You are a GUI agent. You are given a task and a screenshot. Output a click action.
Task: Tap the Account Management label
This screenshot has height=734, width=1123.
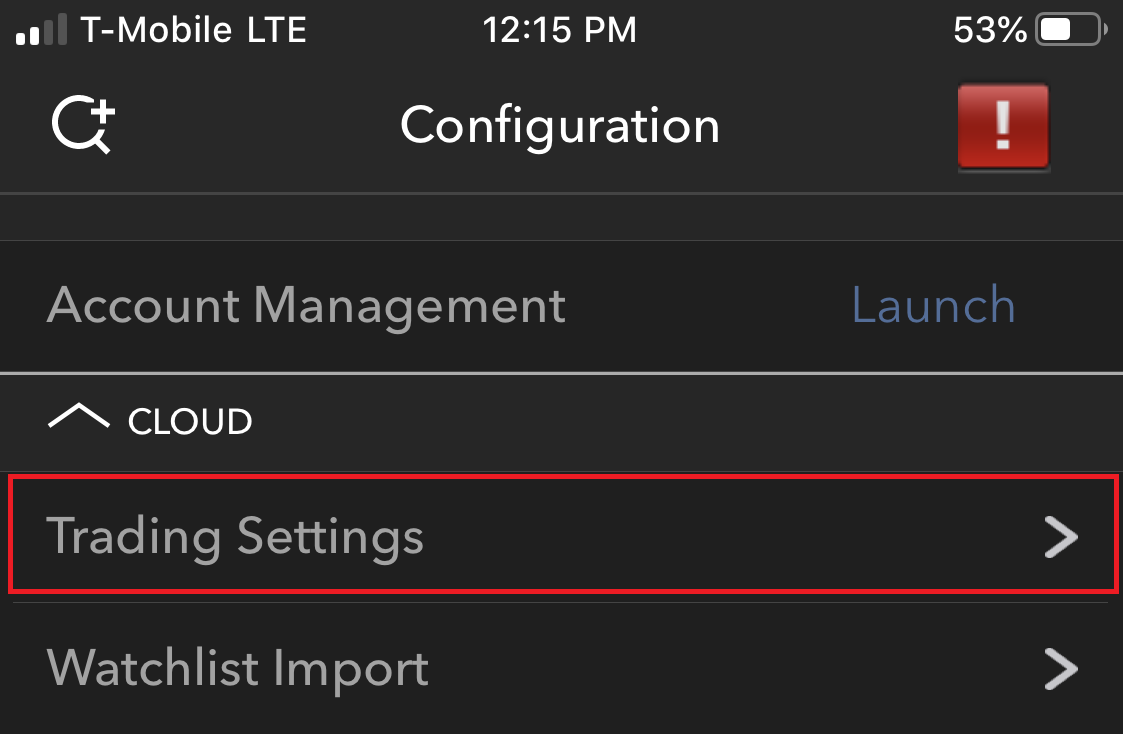pos(307,306)
